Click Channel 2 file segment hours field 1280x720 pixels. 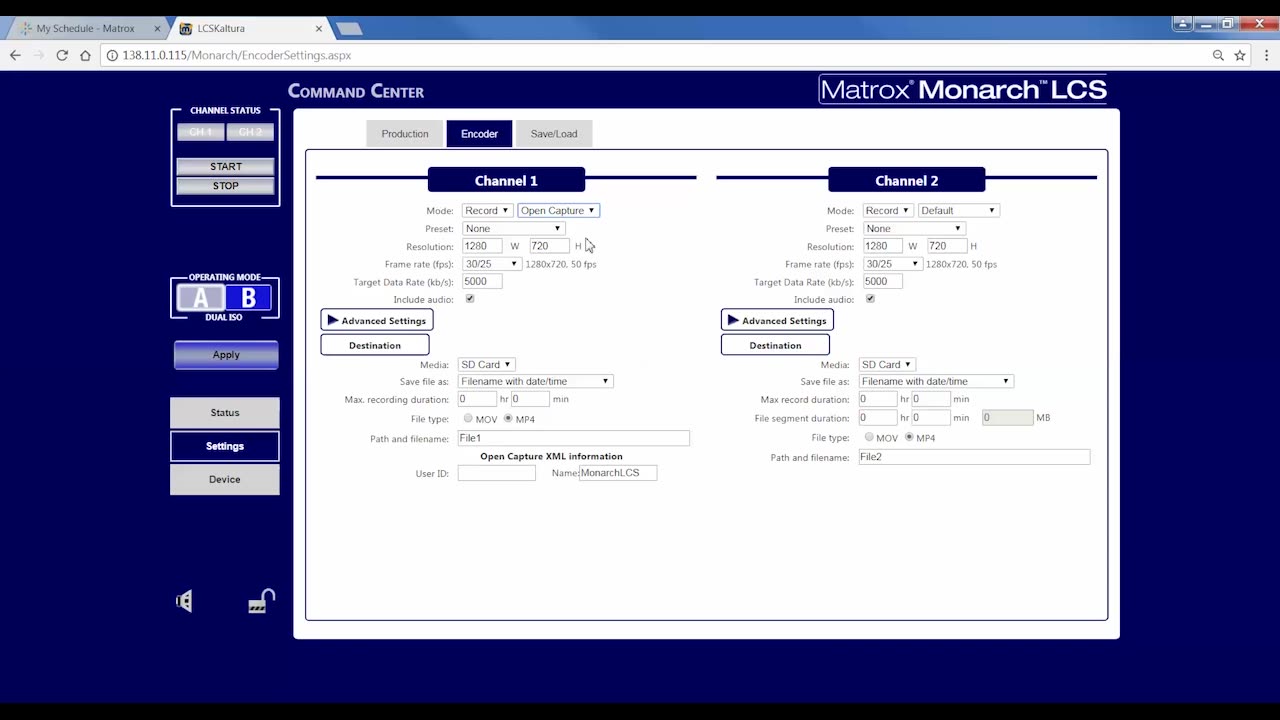coord(878,418)
